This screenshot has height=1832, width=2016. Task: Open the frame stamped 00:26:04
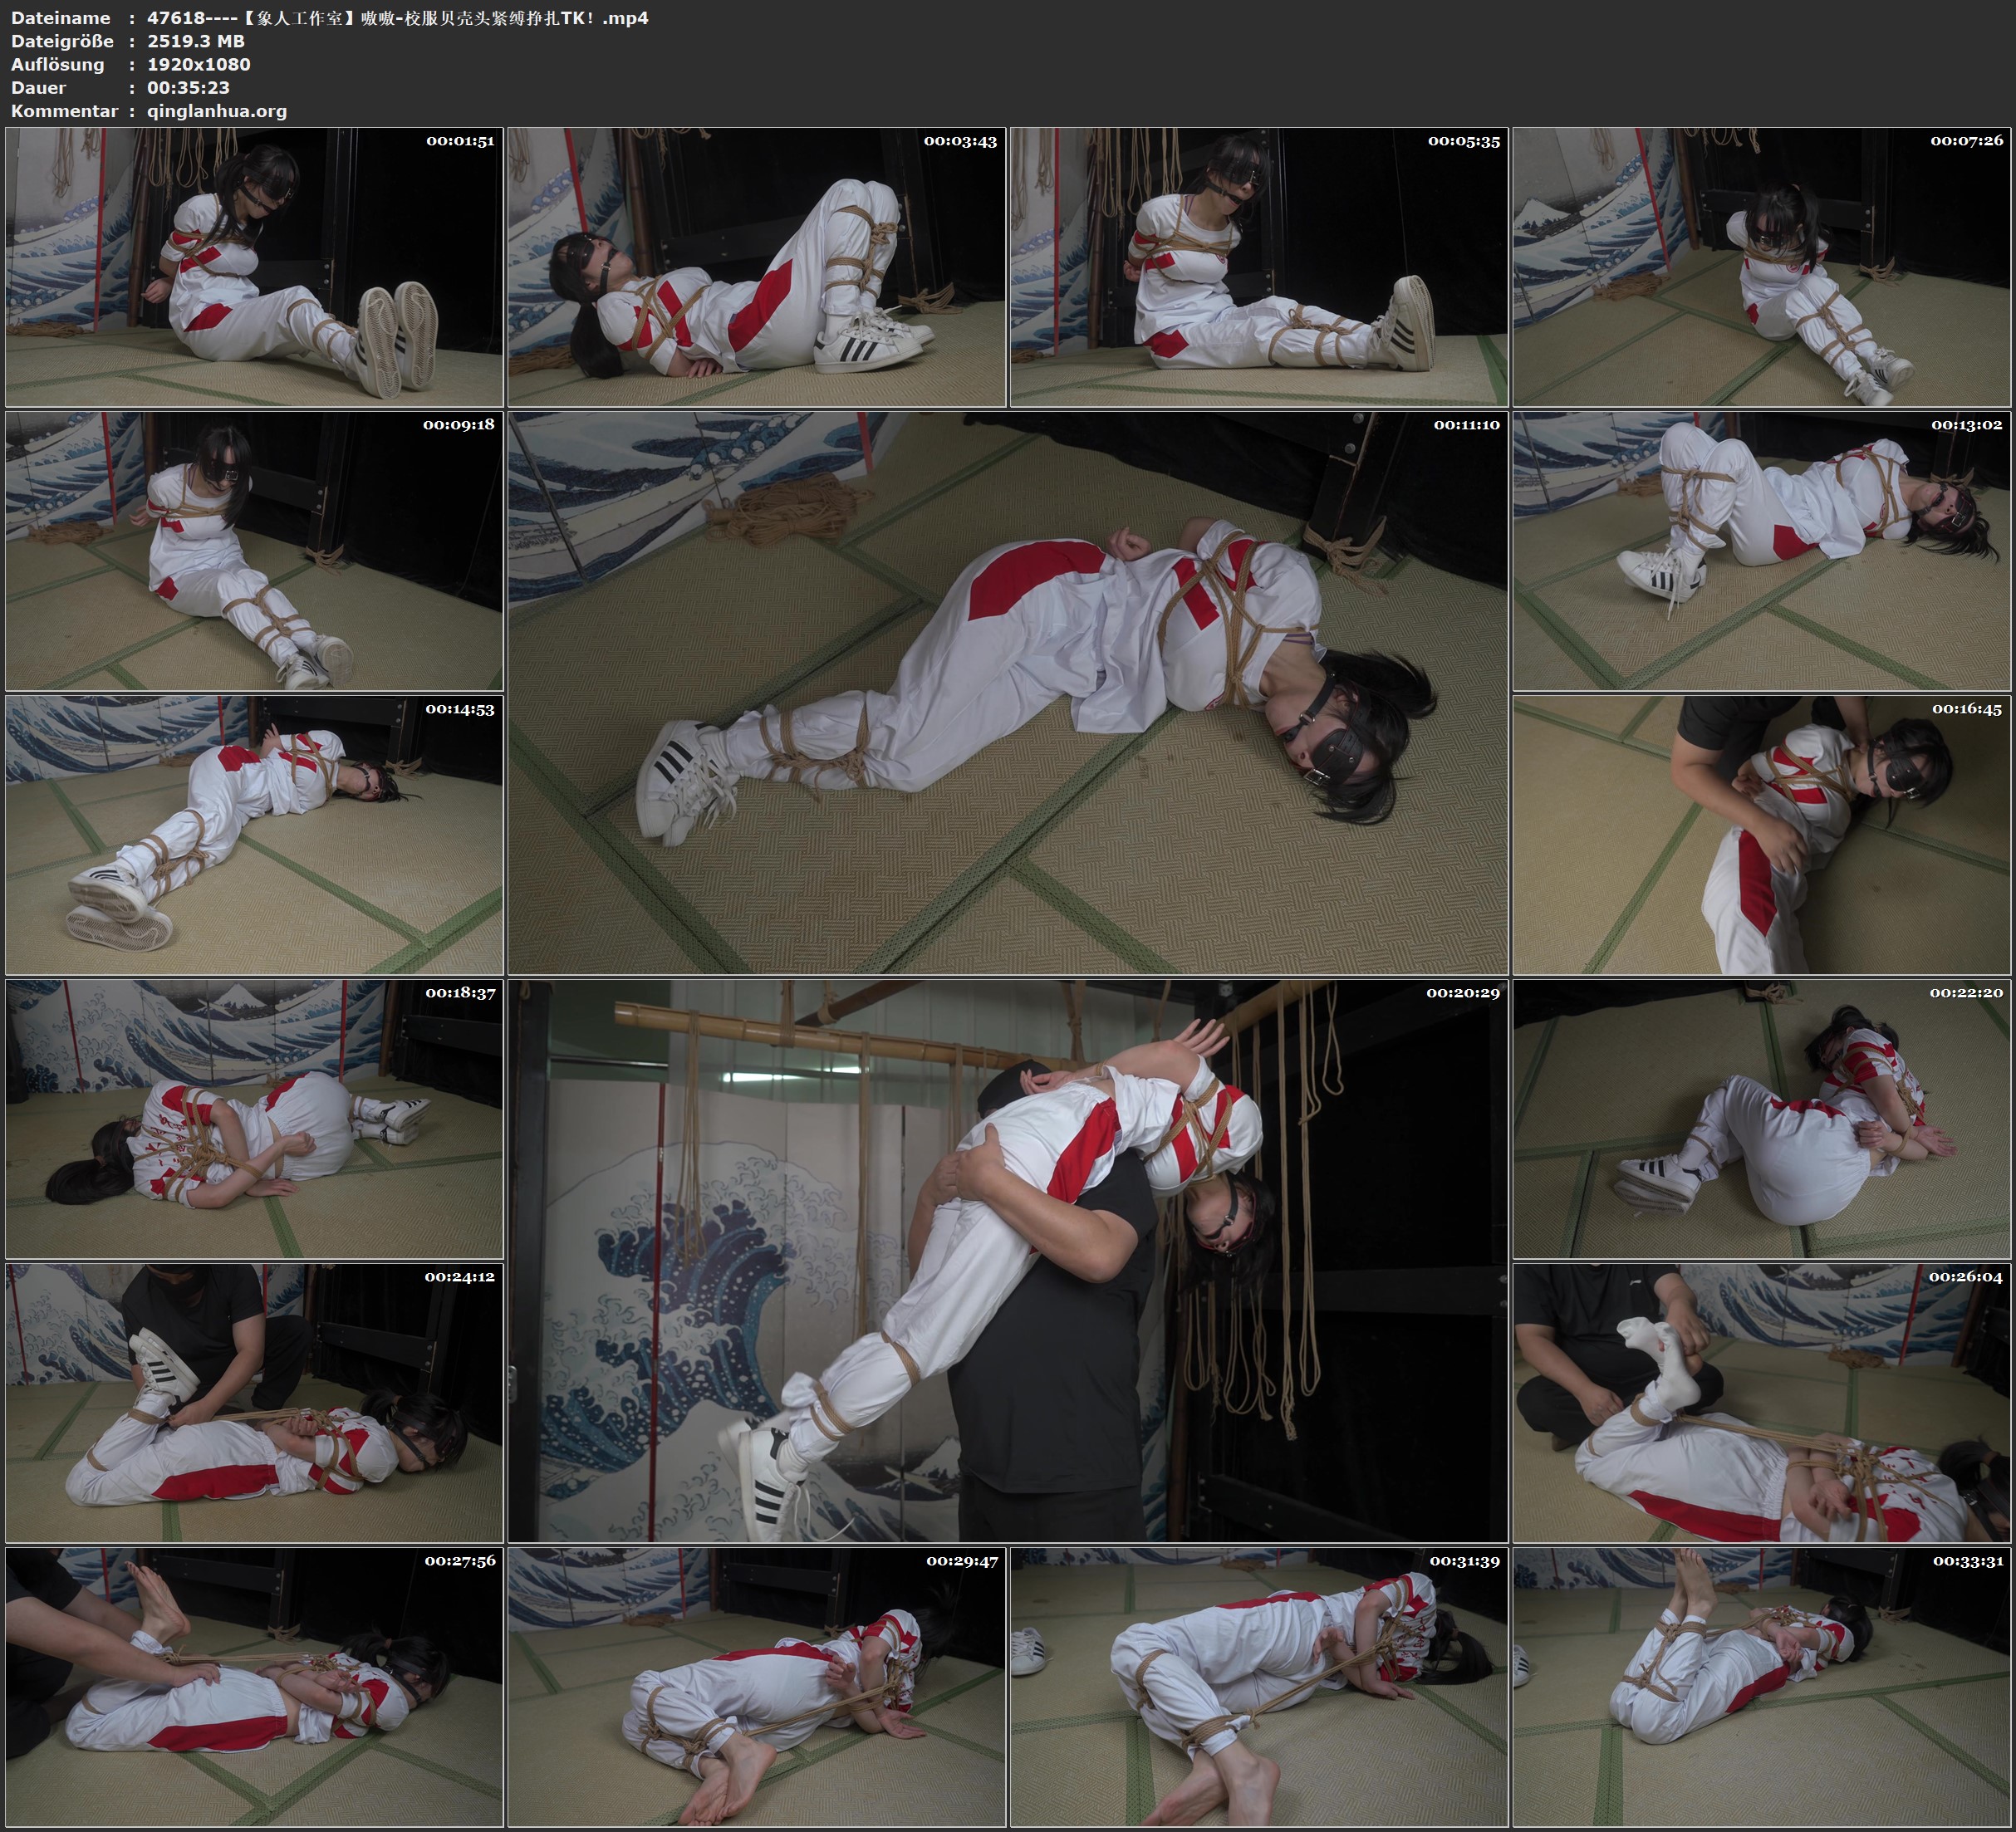pos(1762,1403)
